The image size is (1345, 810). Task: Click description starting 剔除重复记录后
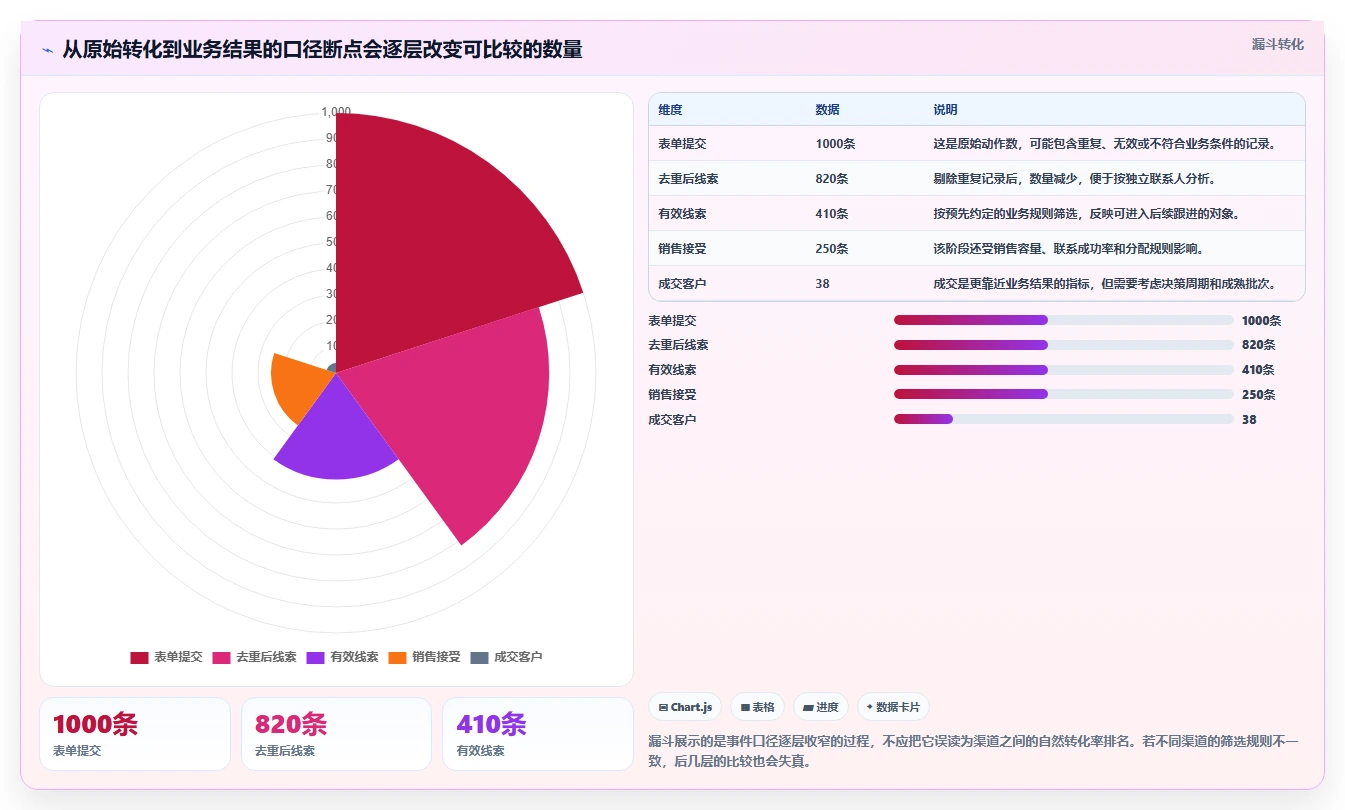pyautogui.click(x=1074, y=179)
